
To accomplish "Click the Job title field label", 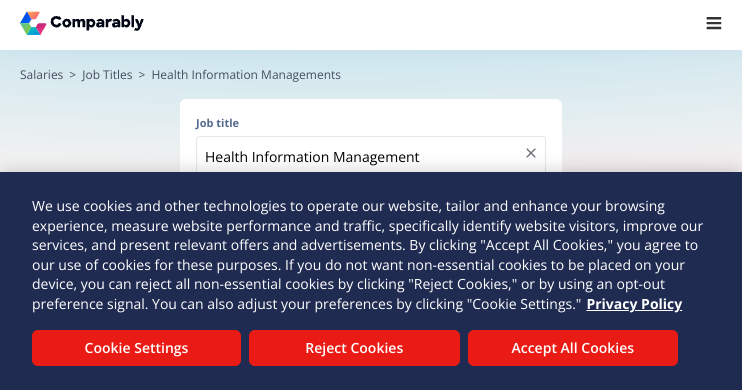I will point(217,123).
